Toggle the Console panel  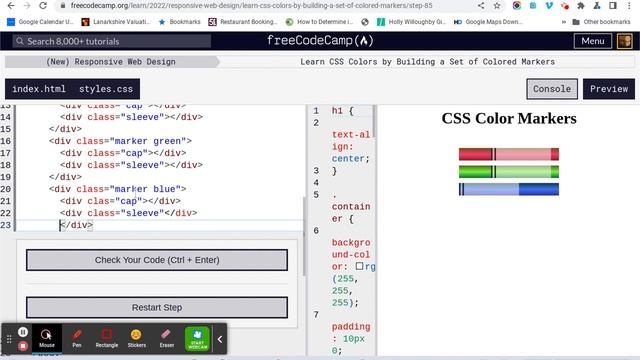point(552,89)
